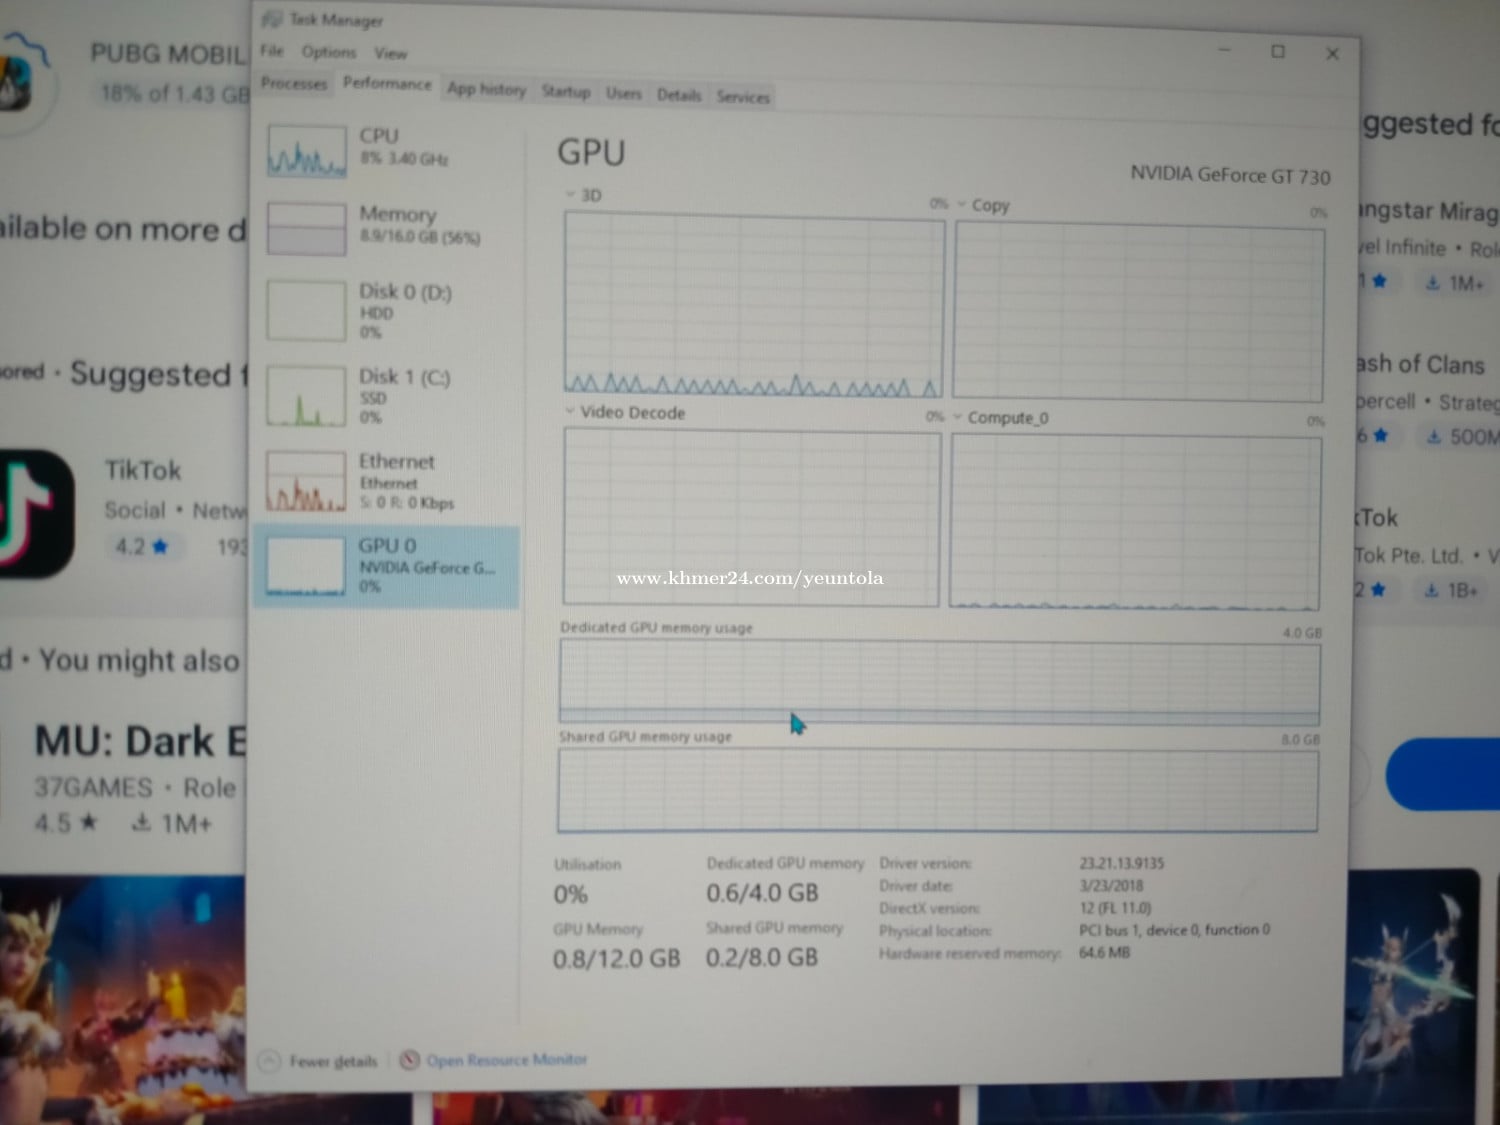
Task: Click driver date 3/23/2018
Action: pyautogui.click(x=1111, y=885)
